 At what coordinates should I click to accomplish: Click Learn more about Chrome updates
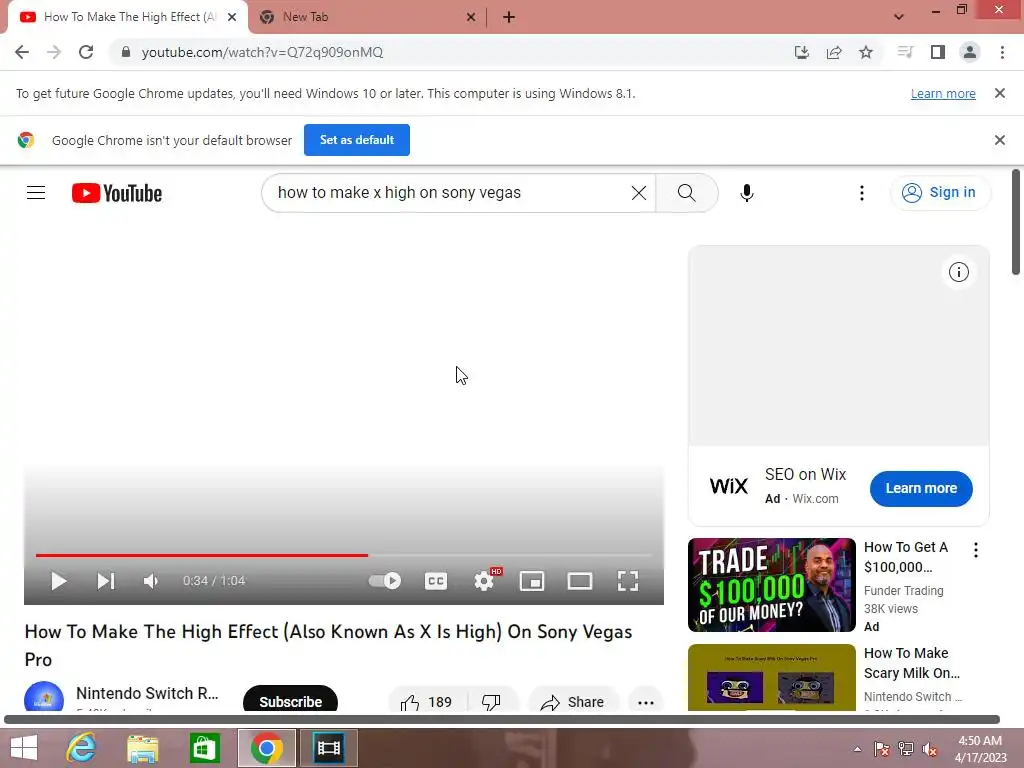(943, 93)
